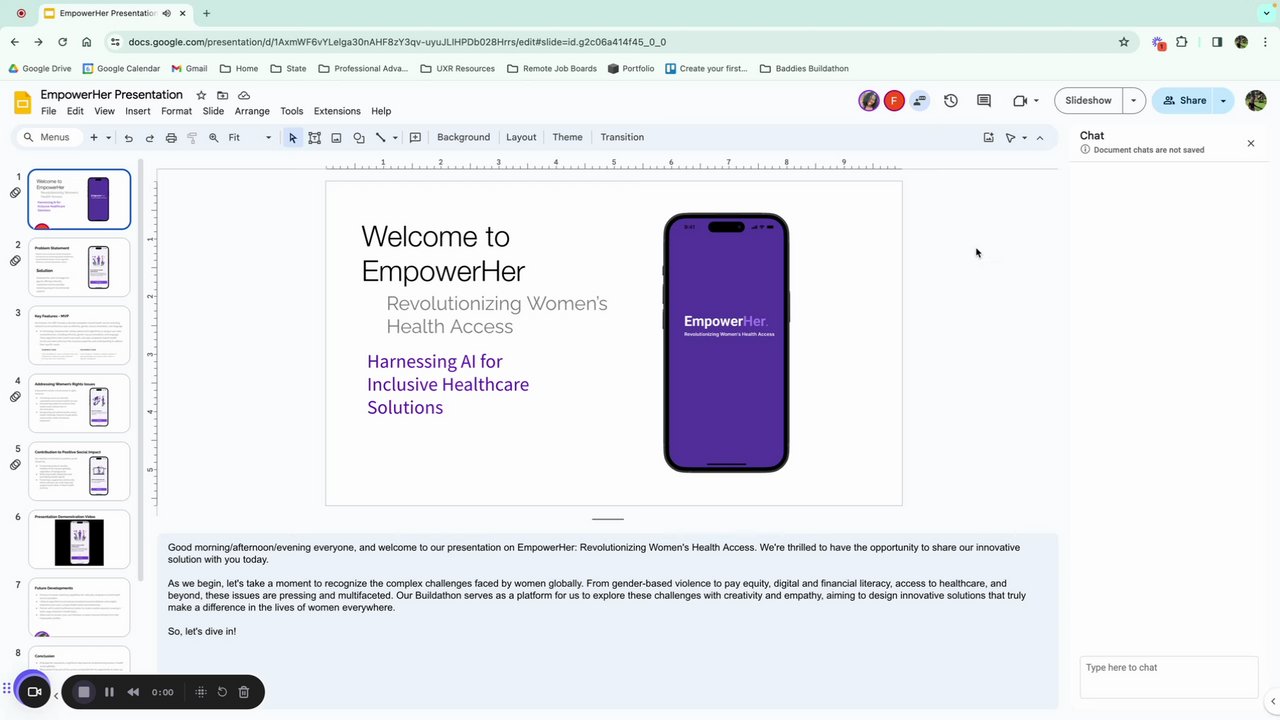Delete the recording with trash icon
The width and height of the screenshot is (1280, 720).
pos(243,692)
